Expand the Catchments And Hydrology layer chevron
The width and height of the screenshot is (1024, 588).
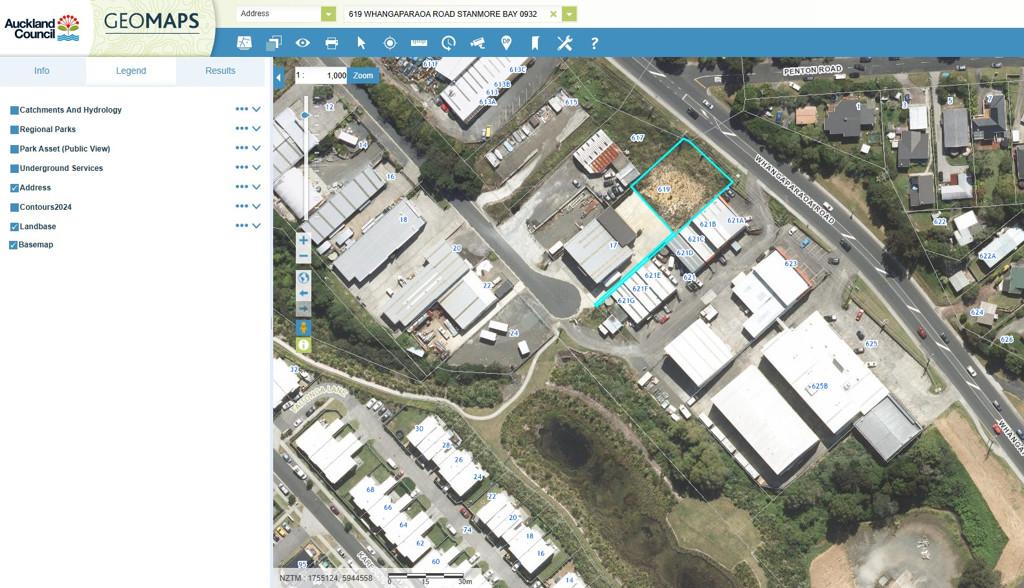click(x=257, y=110)
